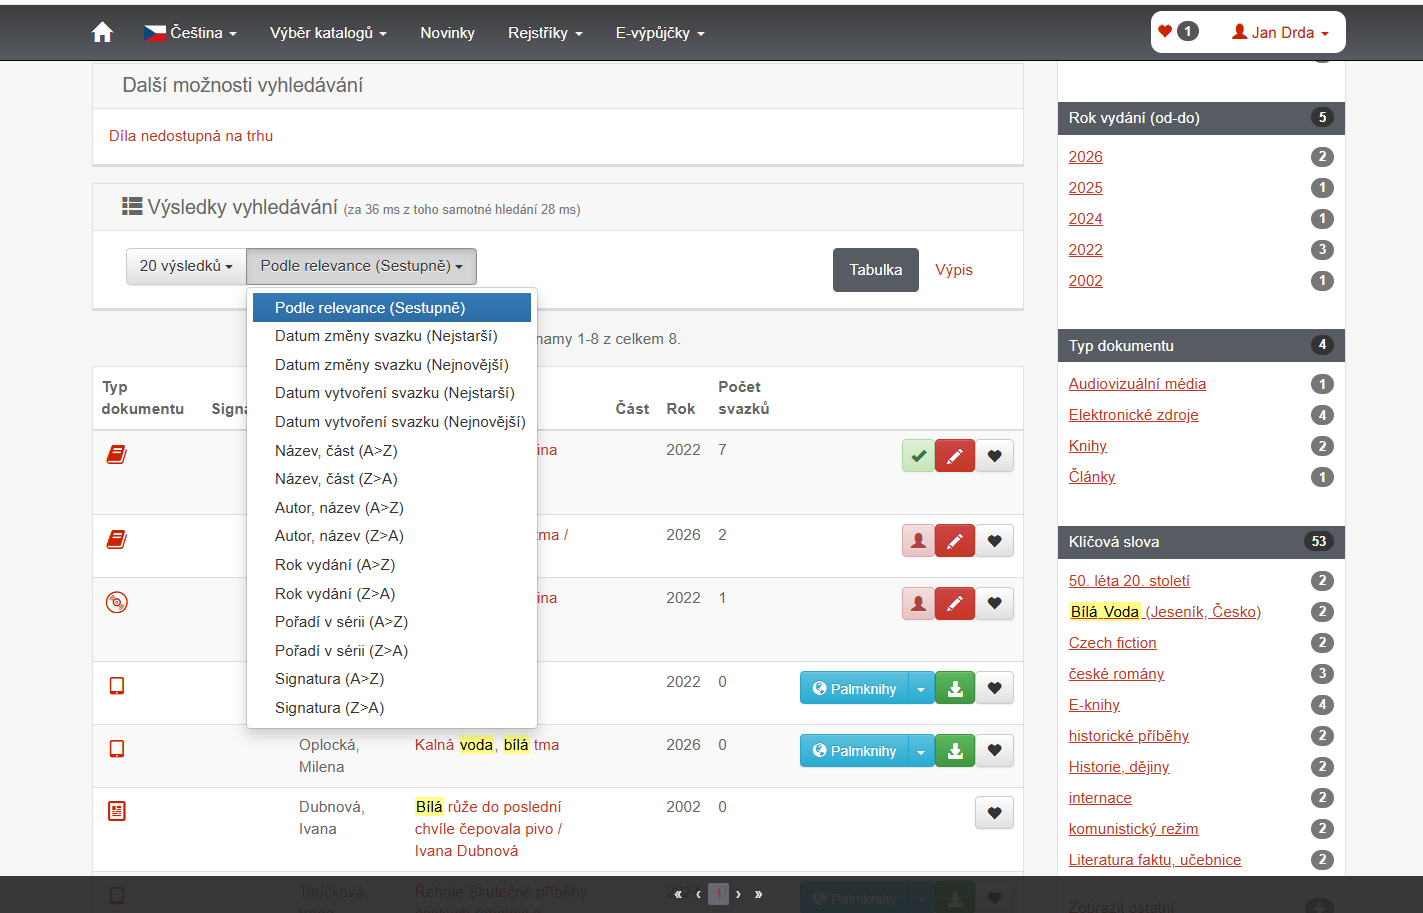Filter by publication year 2026

click(x=1085, y=157)
